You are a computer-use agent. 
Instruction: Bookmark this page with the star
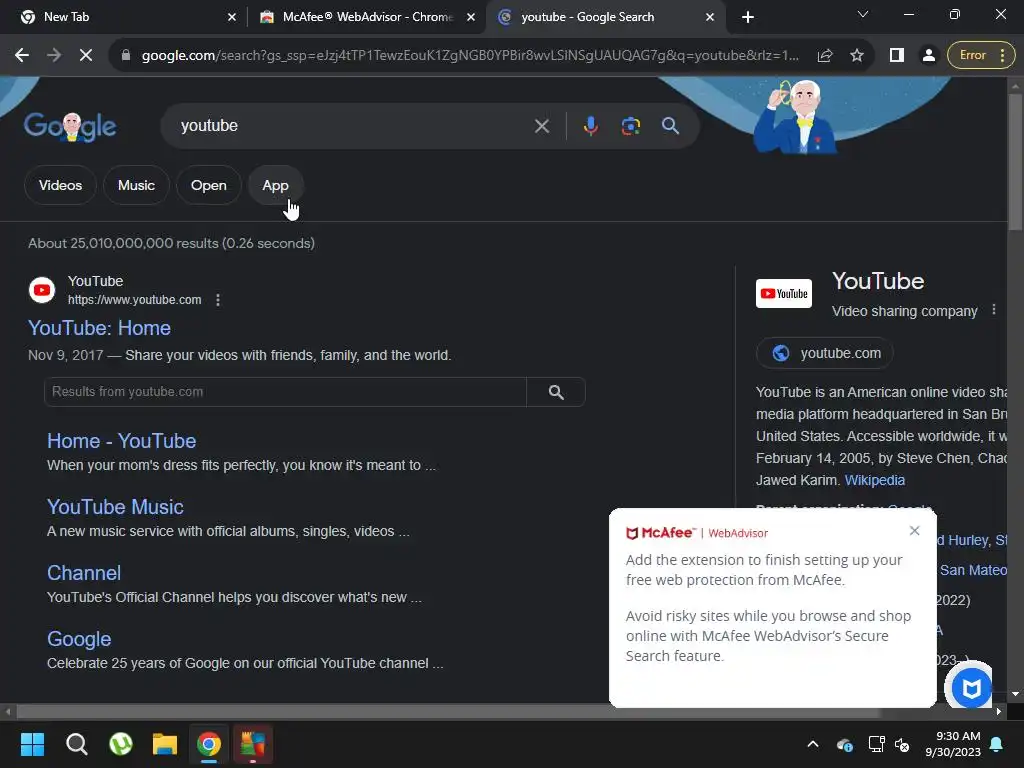pyautogui.click(x=857, y=56)
